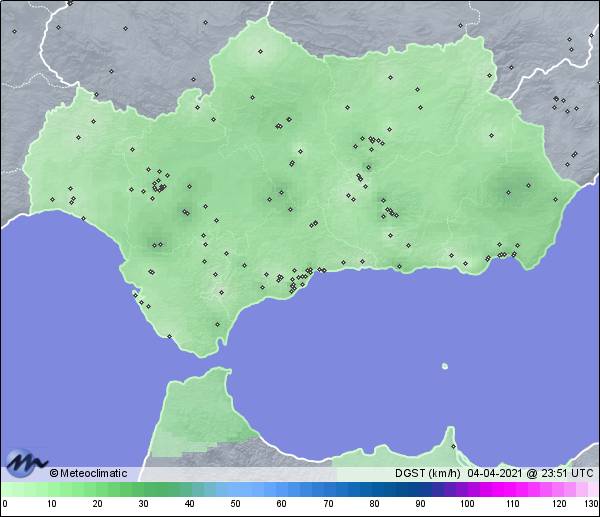The height and width of the screenshot is (517, 600).
Task: Click the small Alborán island in the sea
Action: (445, 366)
